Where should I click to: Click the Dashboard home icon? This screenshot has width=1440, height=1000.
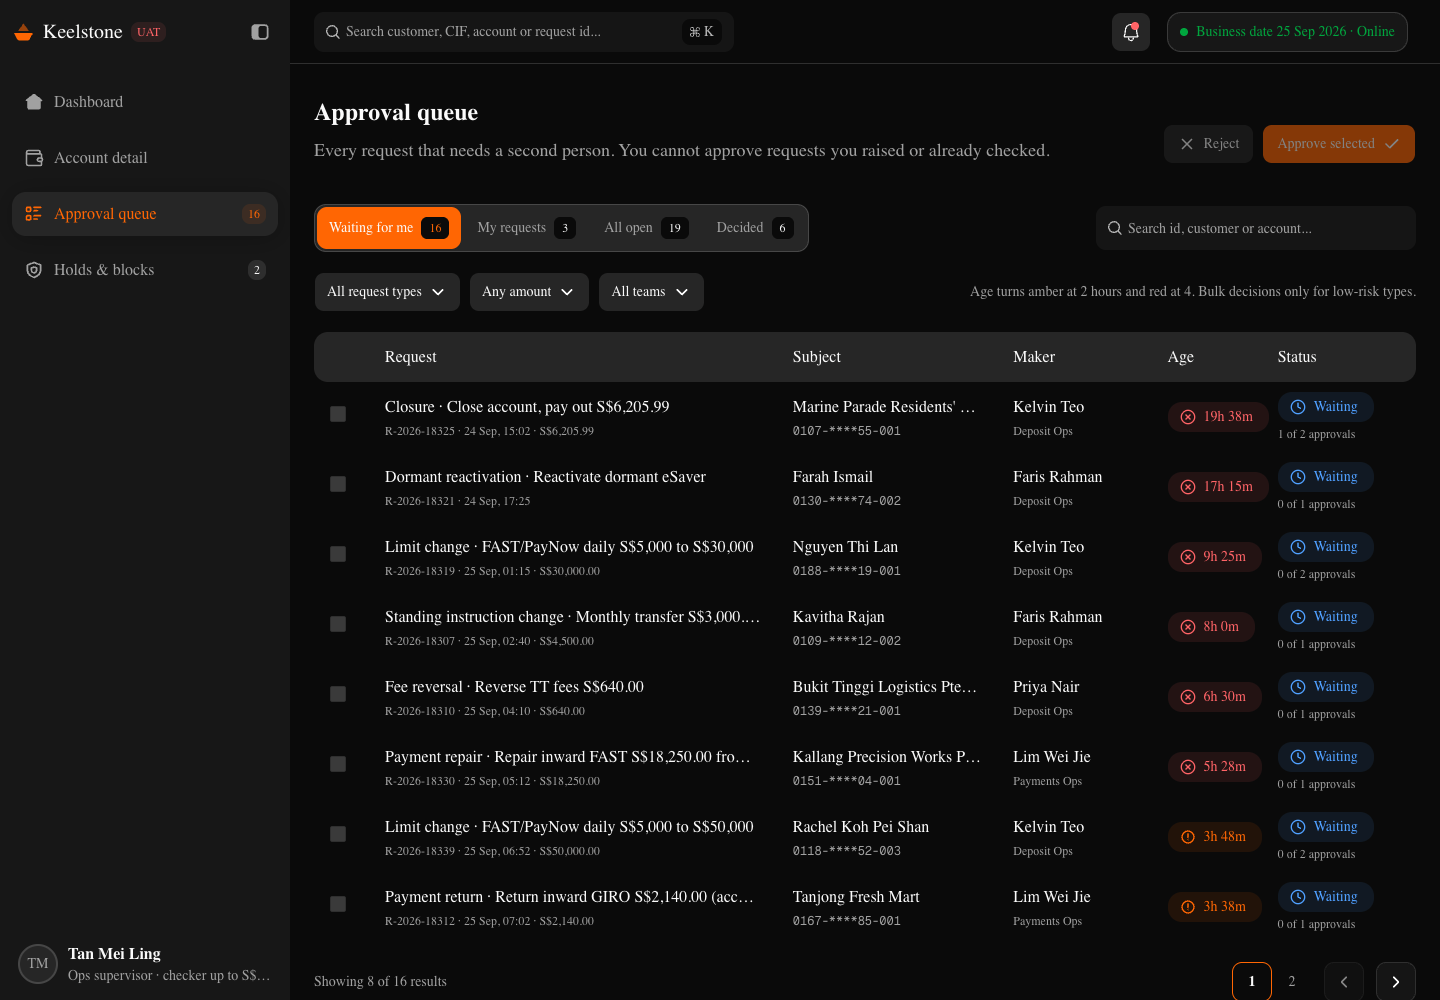pyautogui.click(x=34, y=102)
